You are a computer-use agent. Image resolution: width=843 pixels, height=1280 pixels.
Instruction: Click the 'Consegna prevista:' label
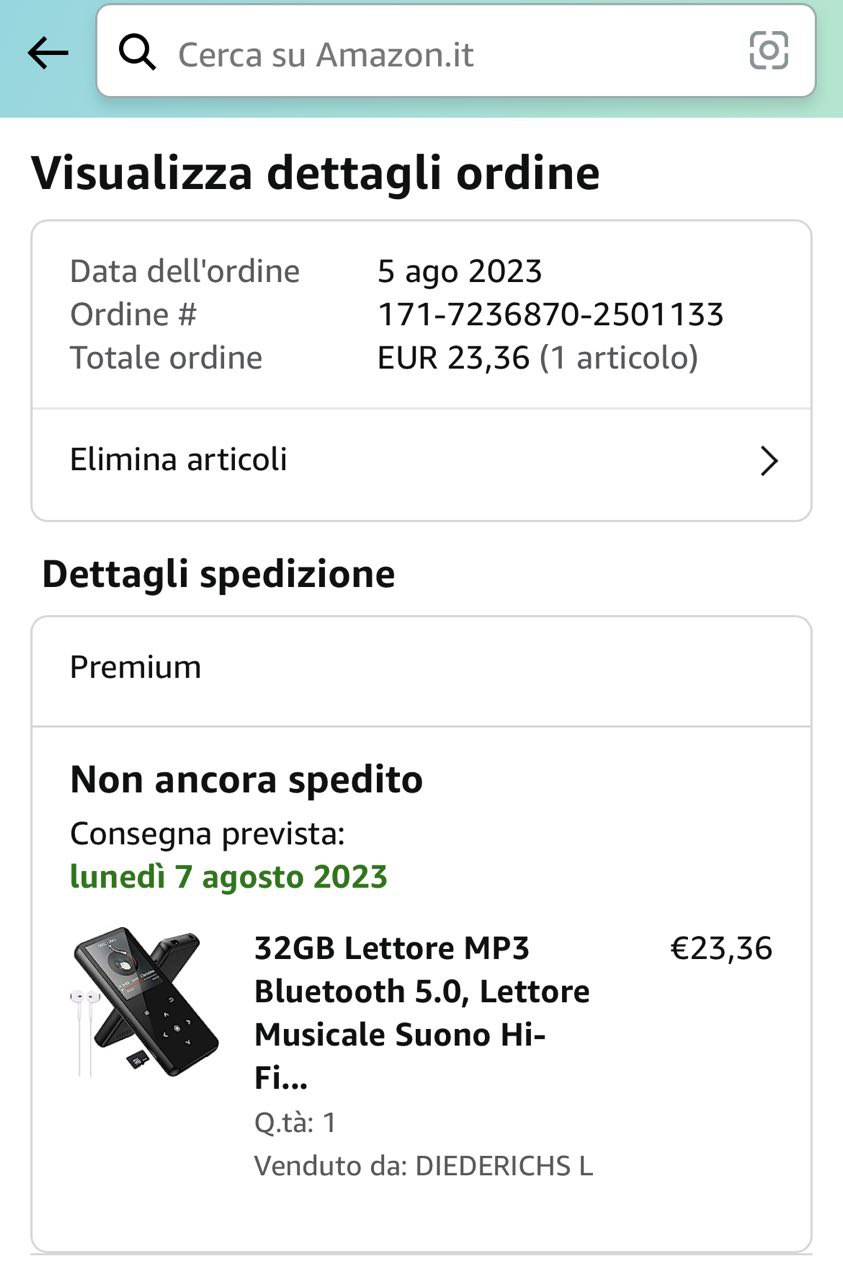tap(207, 834)
